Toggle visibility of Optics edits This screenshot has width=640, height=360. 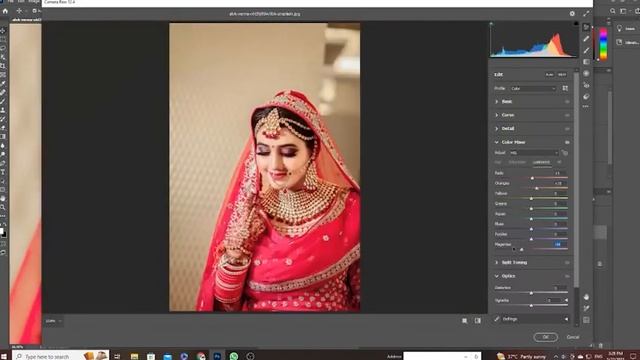(x=567, y=276)
